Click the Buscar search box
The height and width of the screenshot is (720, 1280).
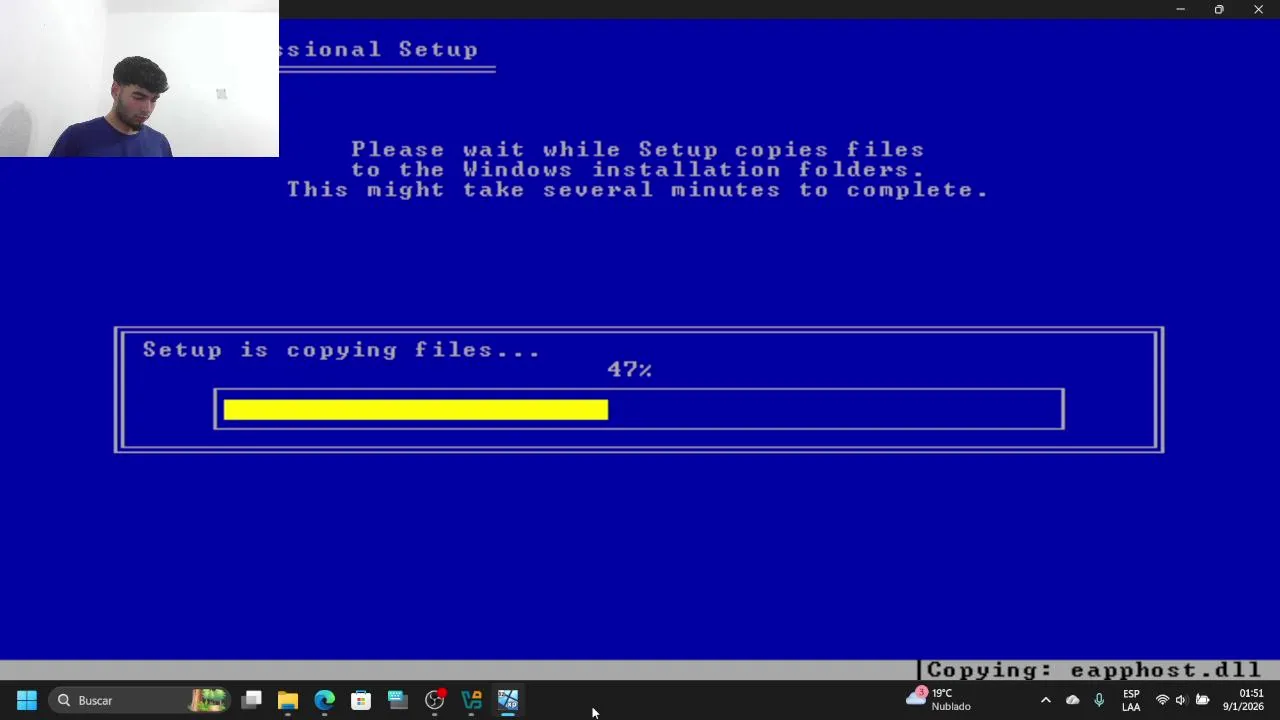click(140, 700)
